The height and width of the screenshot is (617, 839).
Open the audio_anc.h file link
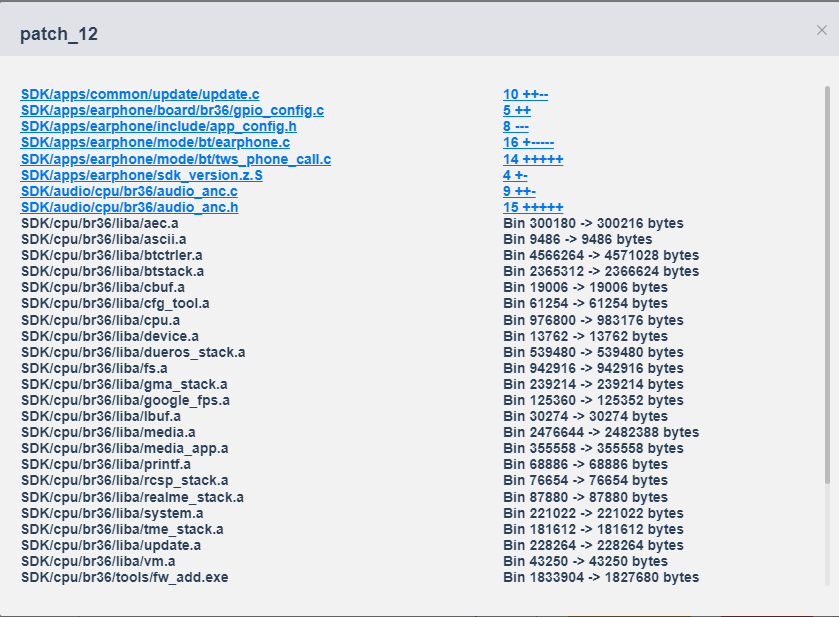point(129,208)
